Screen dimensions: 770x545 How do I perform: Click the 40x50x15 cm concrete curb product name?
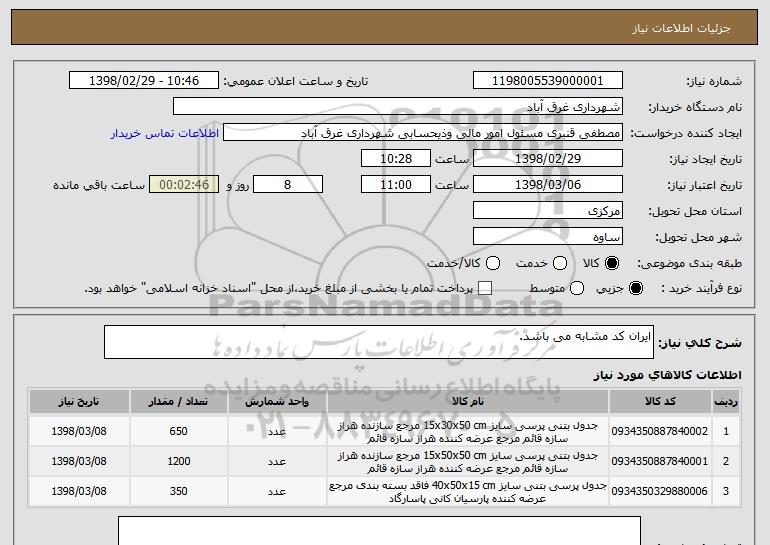[x=468, y=492]
